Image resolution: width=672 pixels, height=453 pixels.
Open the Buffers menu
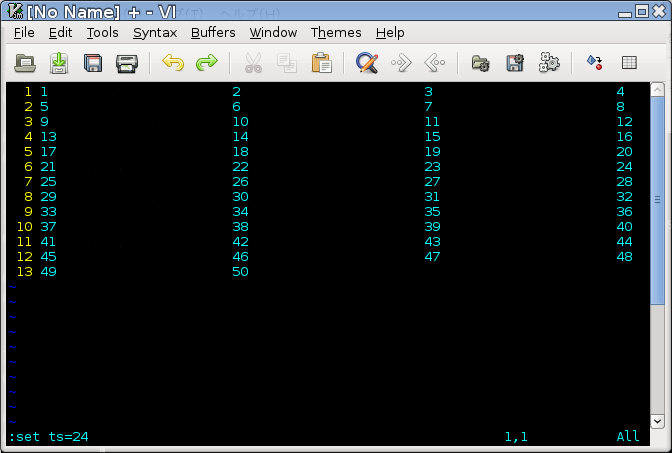tap(213, 32)
